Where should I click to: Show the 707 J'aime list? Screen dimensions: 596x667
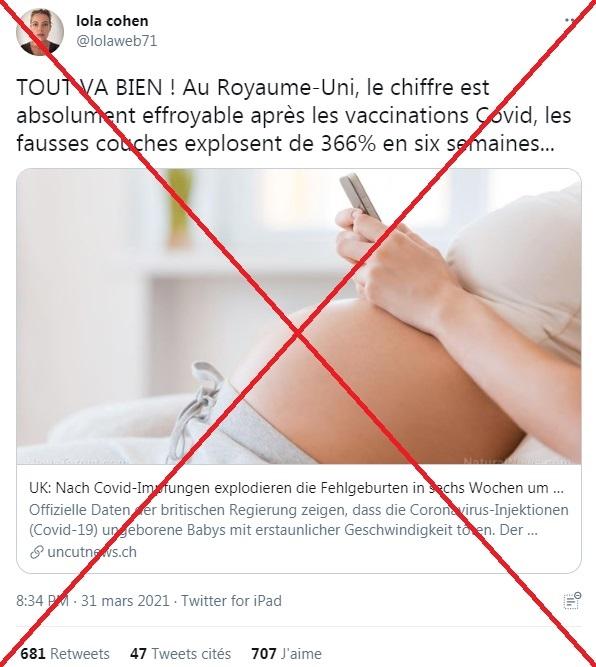click(x=286, y=653)
